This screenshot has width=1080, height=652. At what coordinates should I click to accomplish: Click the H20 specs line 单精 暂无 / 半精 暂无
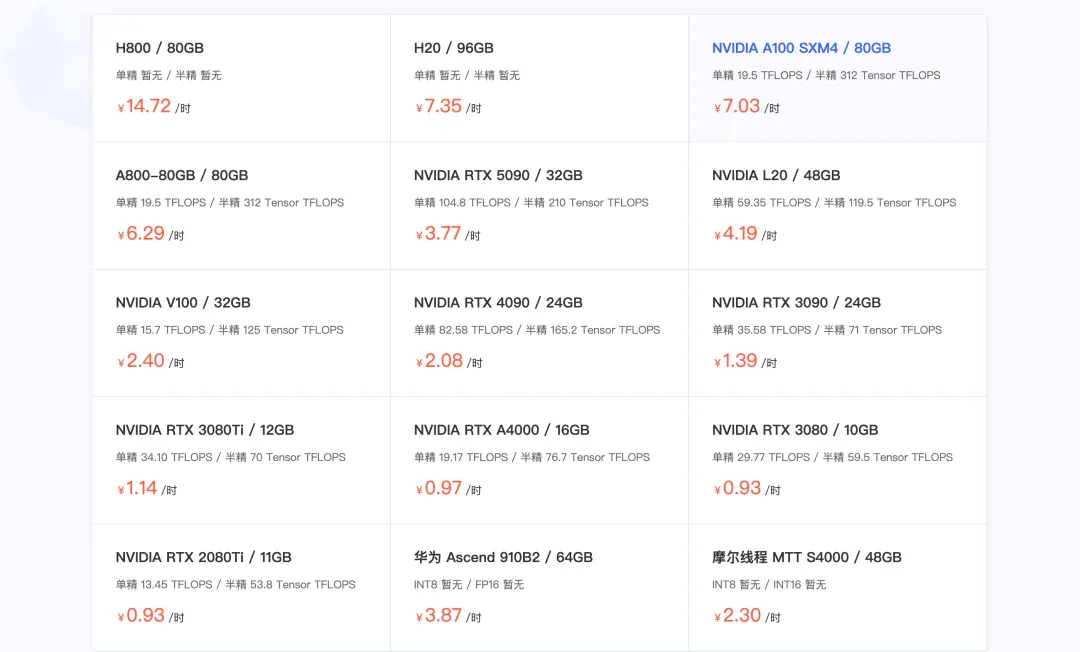point(466,76)
